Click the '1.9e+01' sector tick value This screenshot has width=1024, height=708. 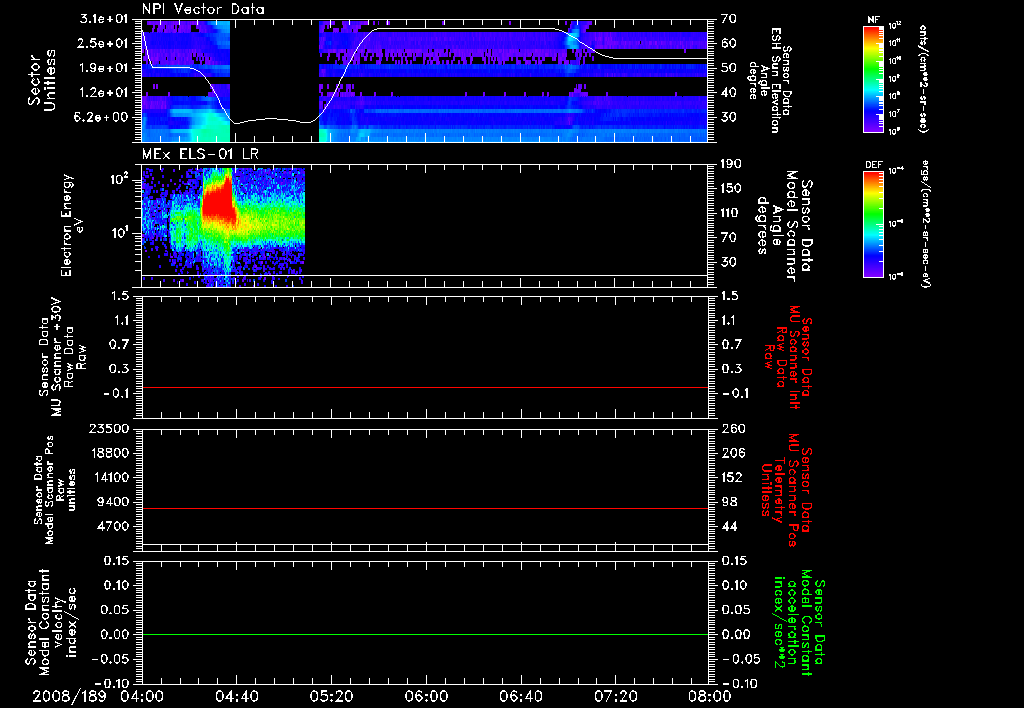(104, 68)
